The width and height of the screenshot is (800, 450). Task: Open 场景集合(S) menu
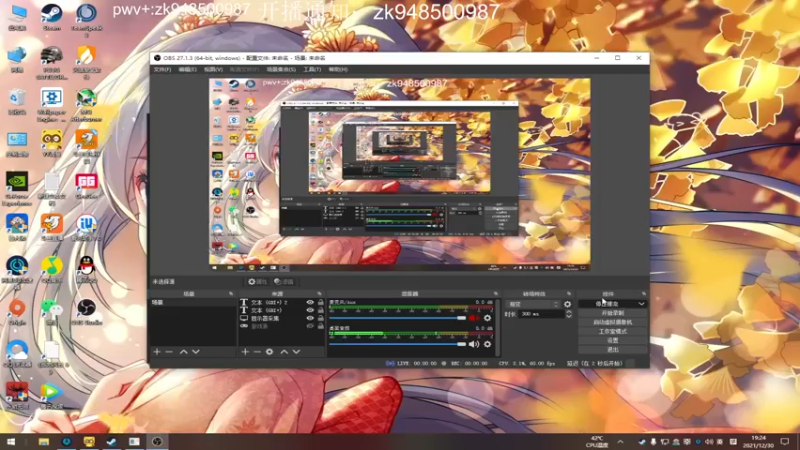[281, 69]
